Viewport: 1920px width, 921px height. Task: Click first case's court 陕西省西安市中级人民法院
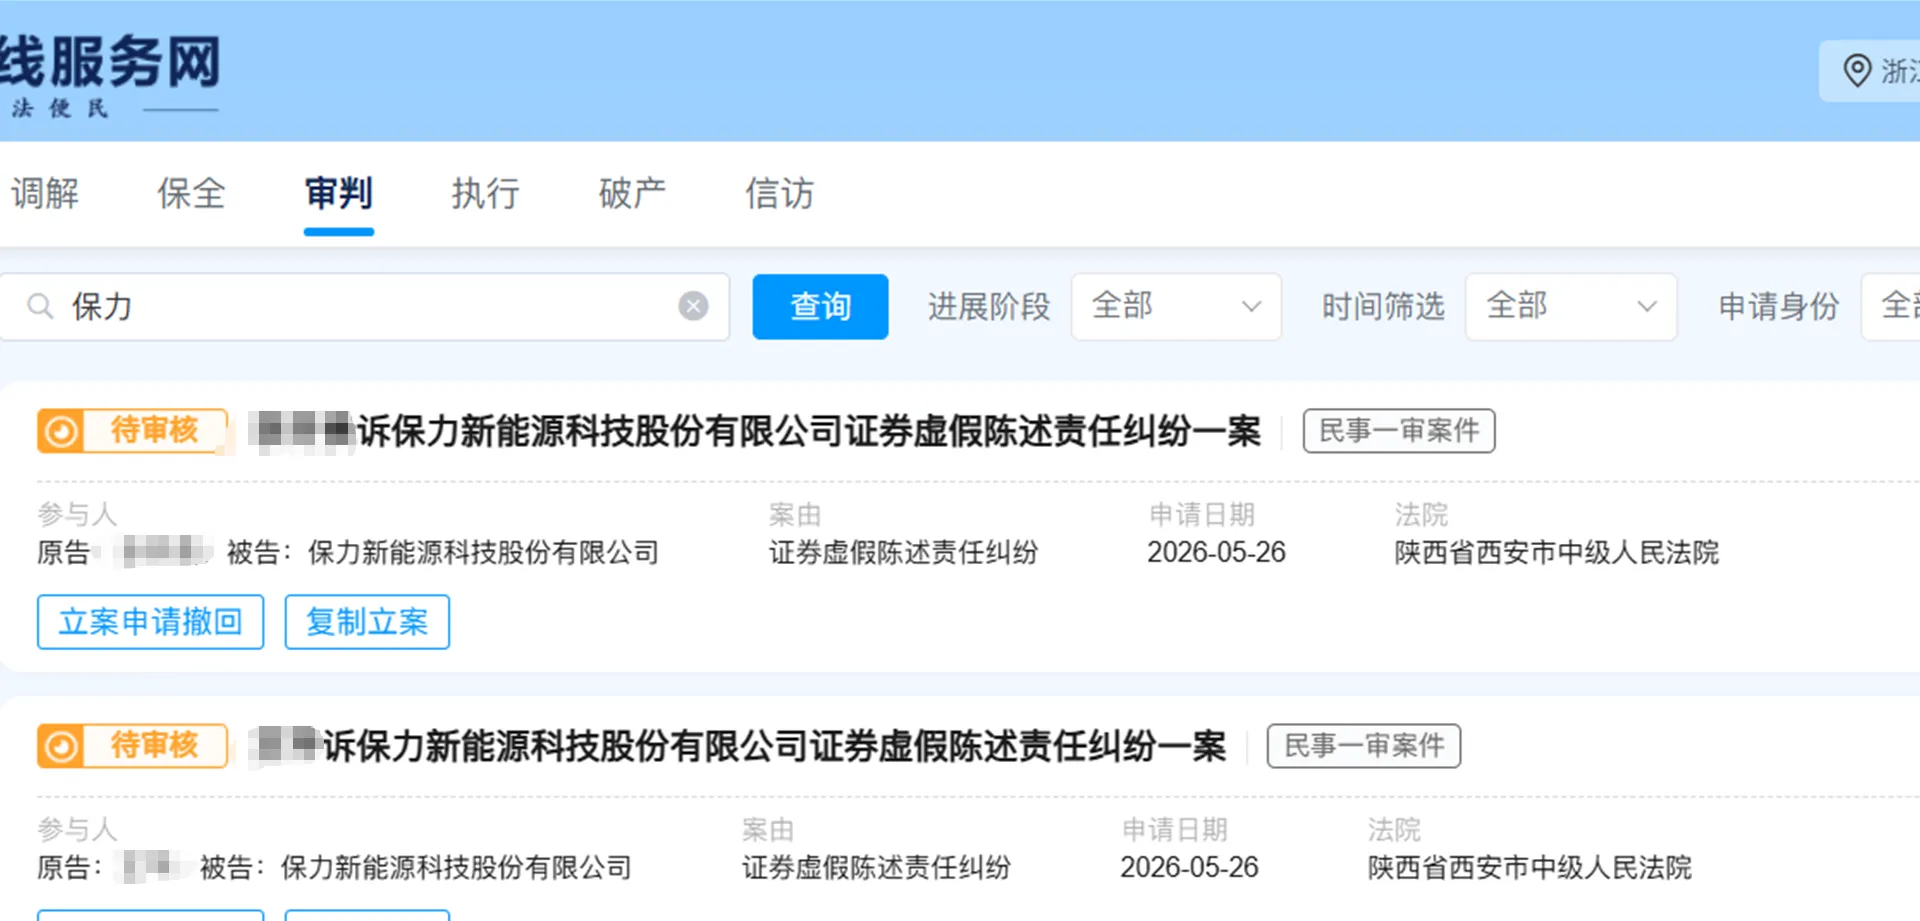tap(1557, 552)
